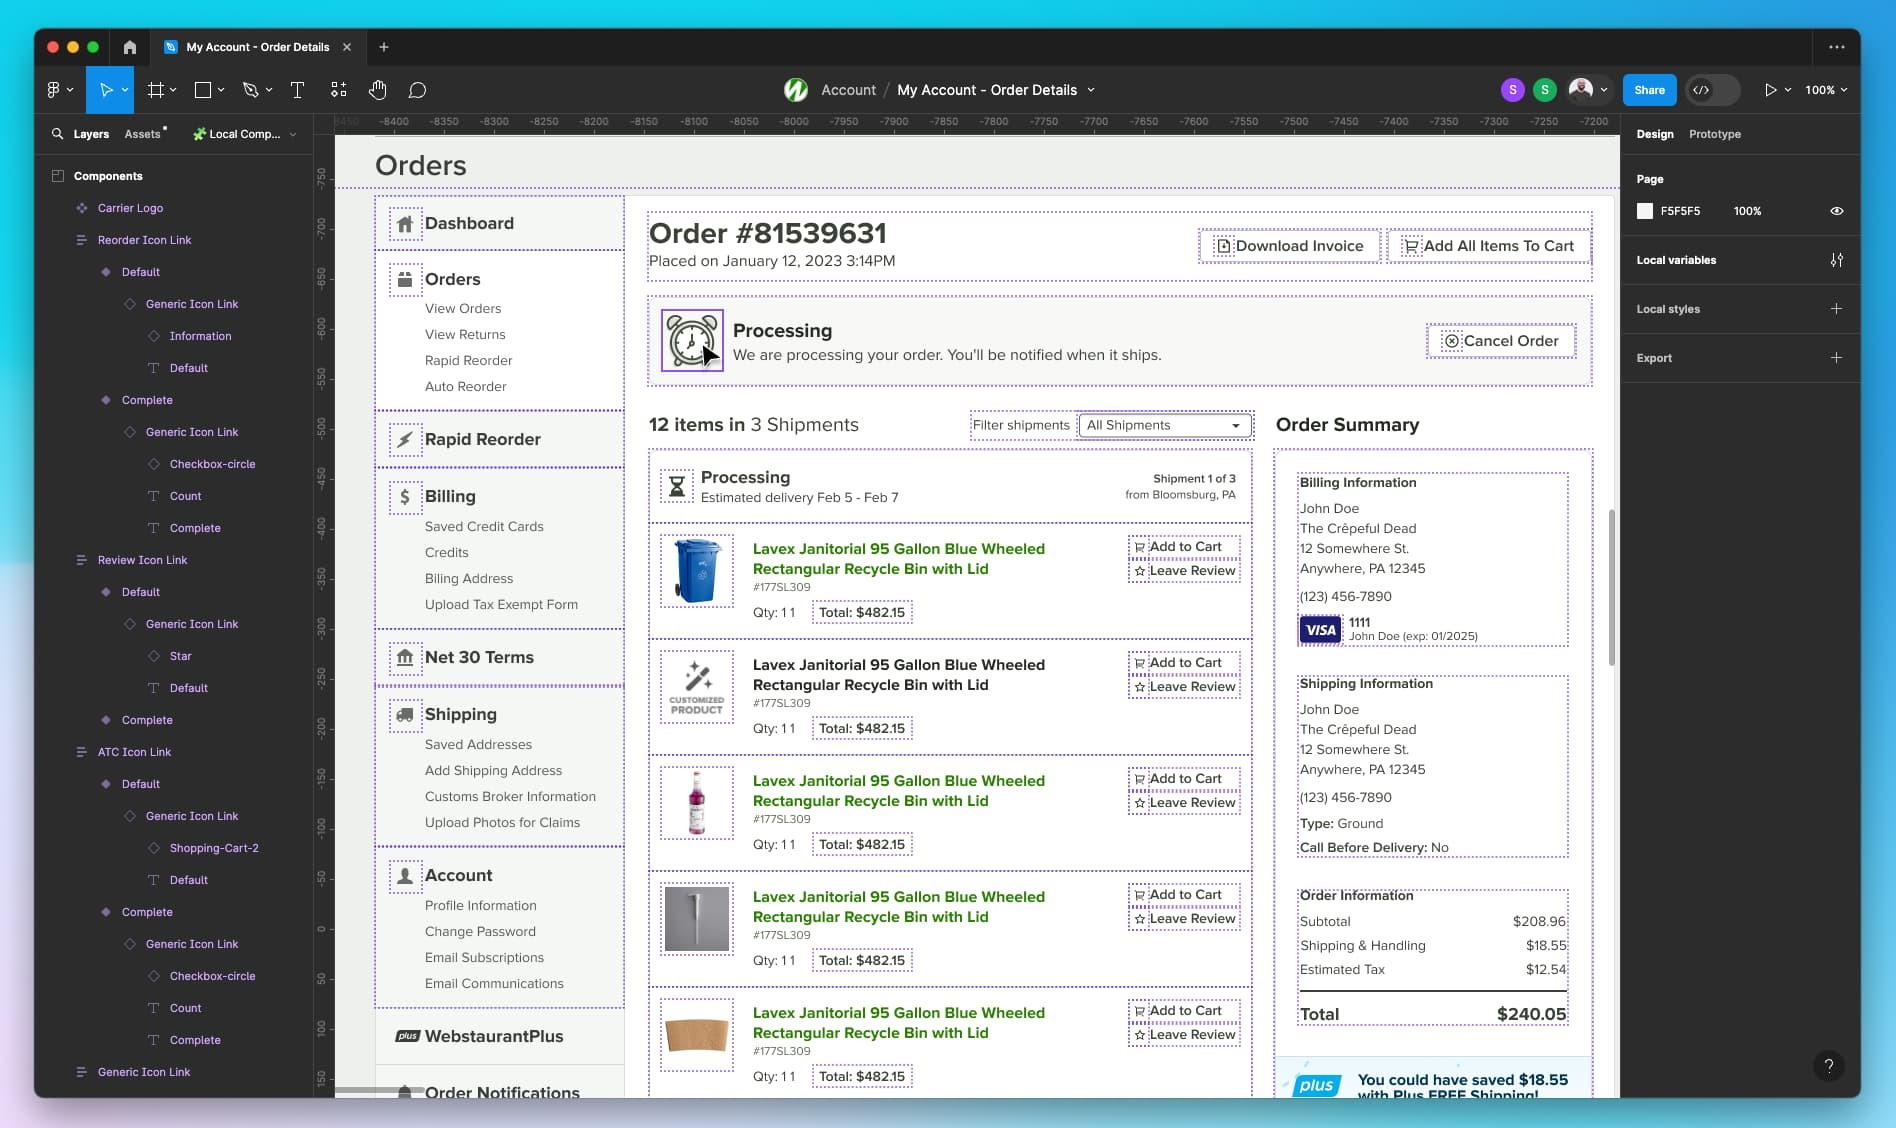This screenshot has width=1896, height=1128.
Task: Toggle Dev Mode switch
Action: 1712,90
